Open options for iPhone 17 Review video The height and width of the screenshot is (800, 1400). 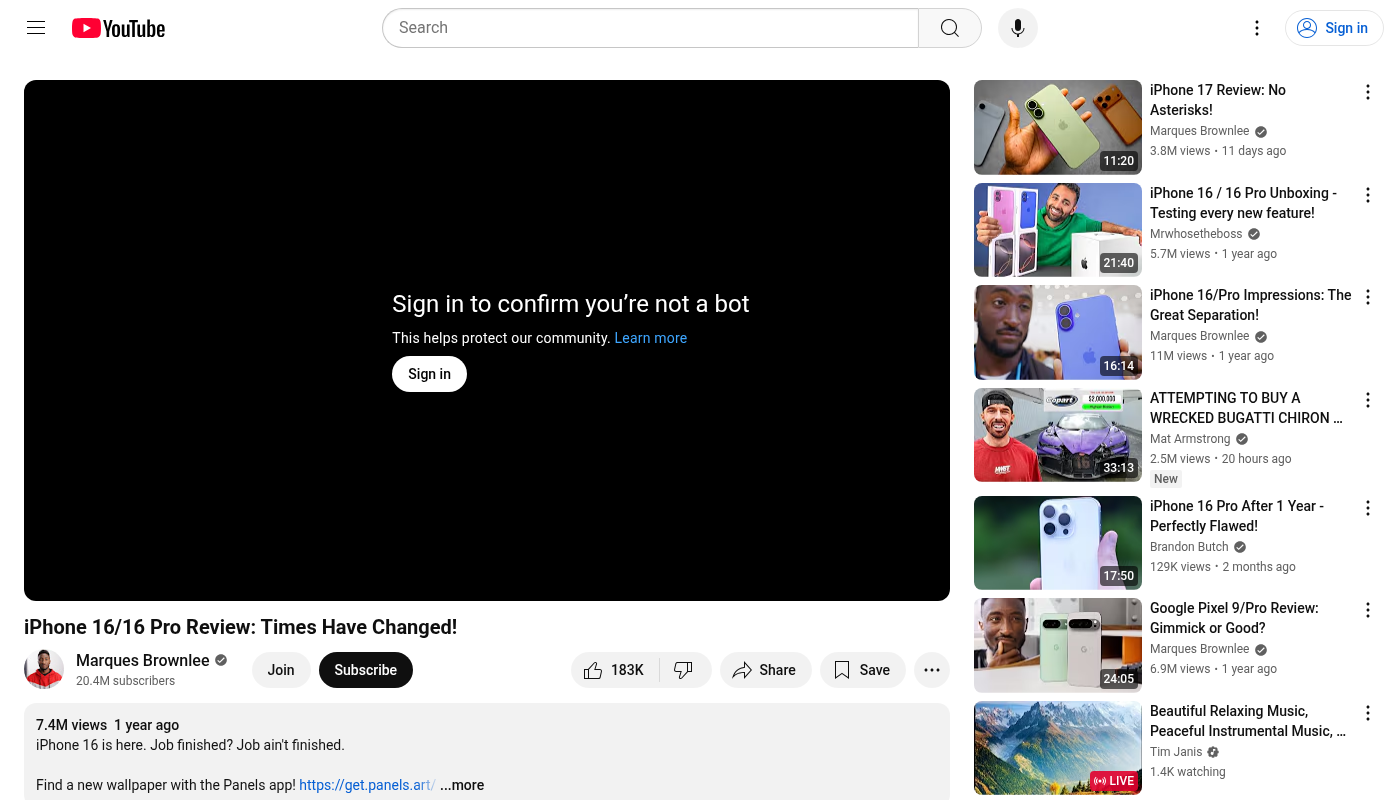point(1367,93)
